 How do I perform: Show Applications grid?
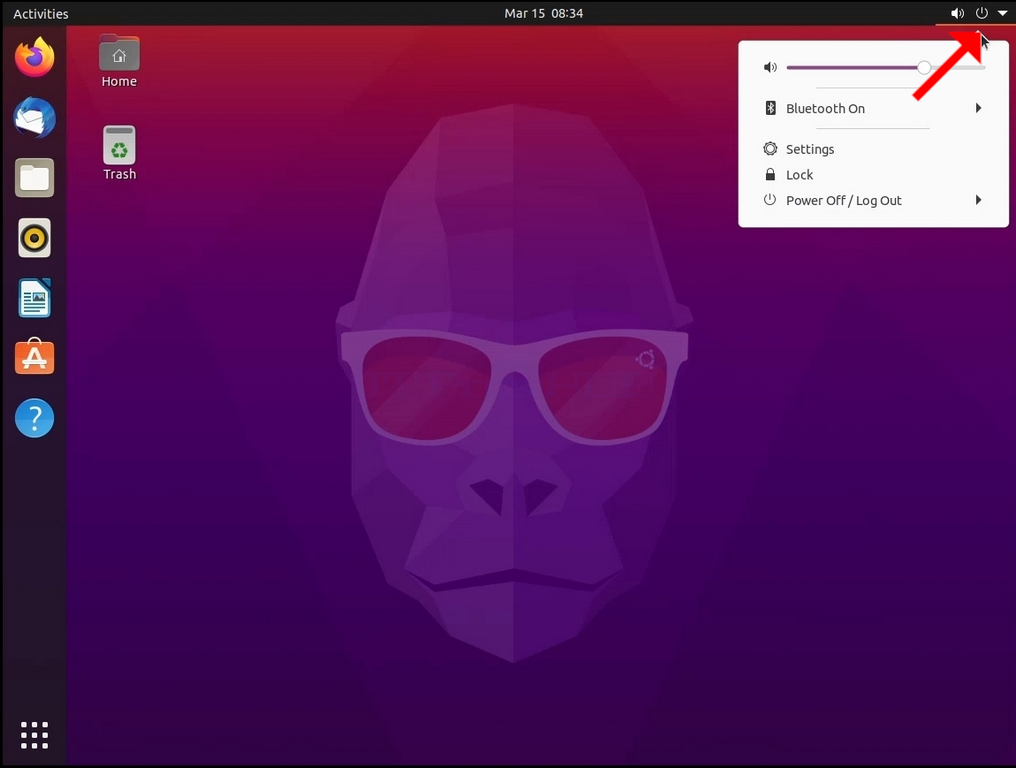[x=34, y=735]
